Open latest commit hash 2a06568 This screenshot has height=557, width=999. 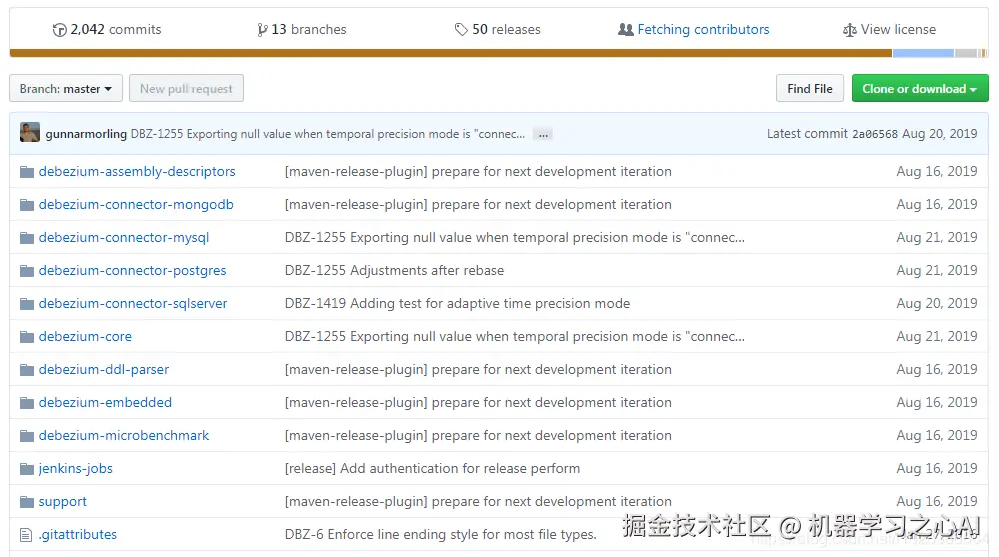point(875,134)
